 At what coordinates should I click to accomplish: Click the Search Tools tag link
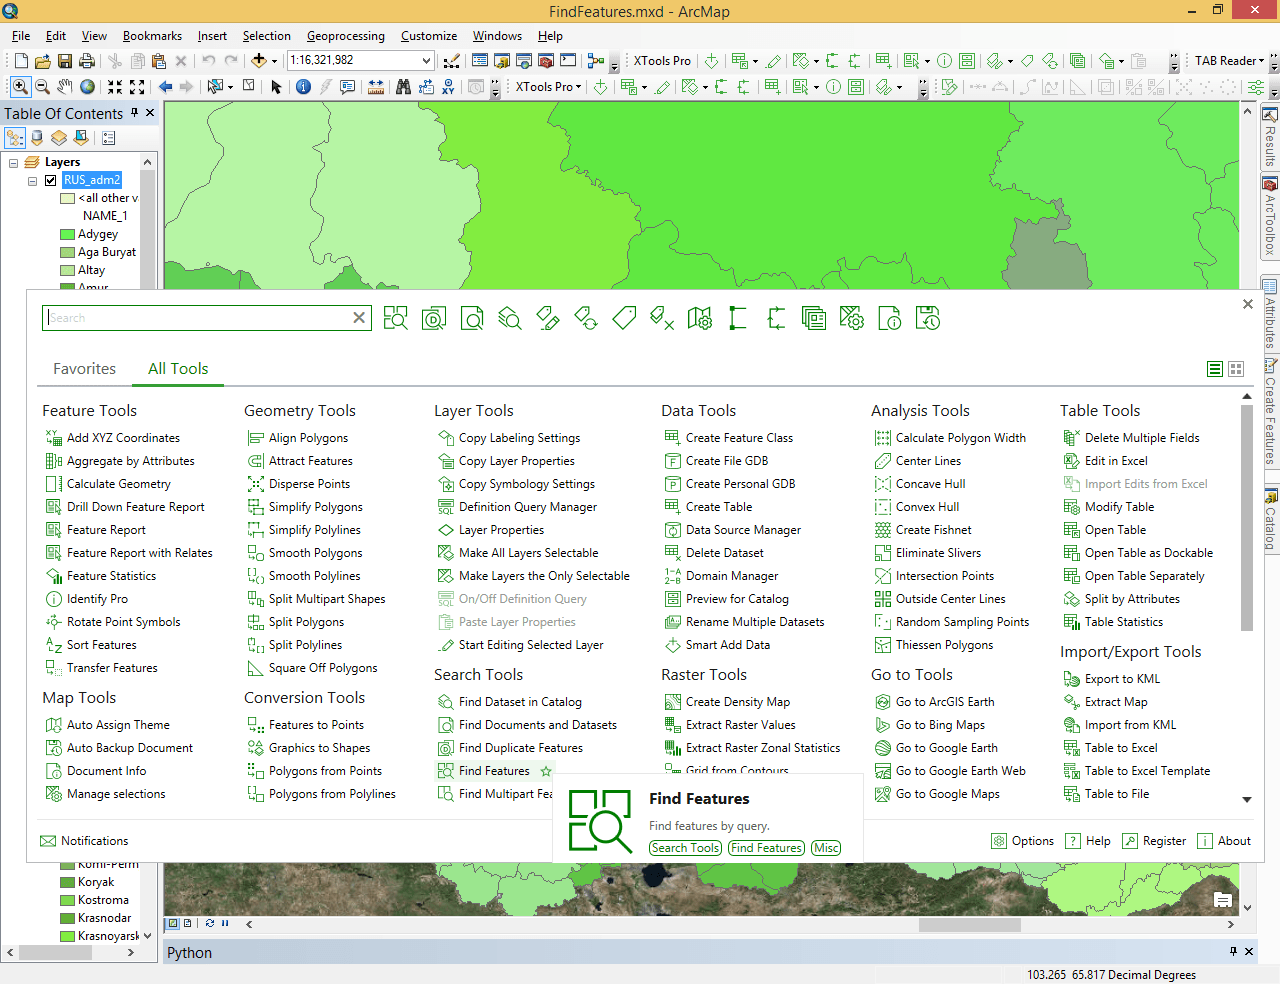tap(685, 848)
